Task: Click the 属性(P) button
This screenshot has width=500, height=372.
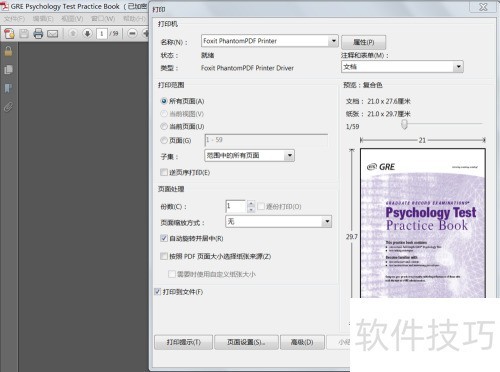Action: [x=364, y=42]
